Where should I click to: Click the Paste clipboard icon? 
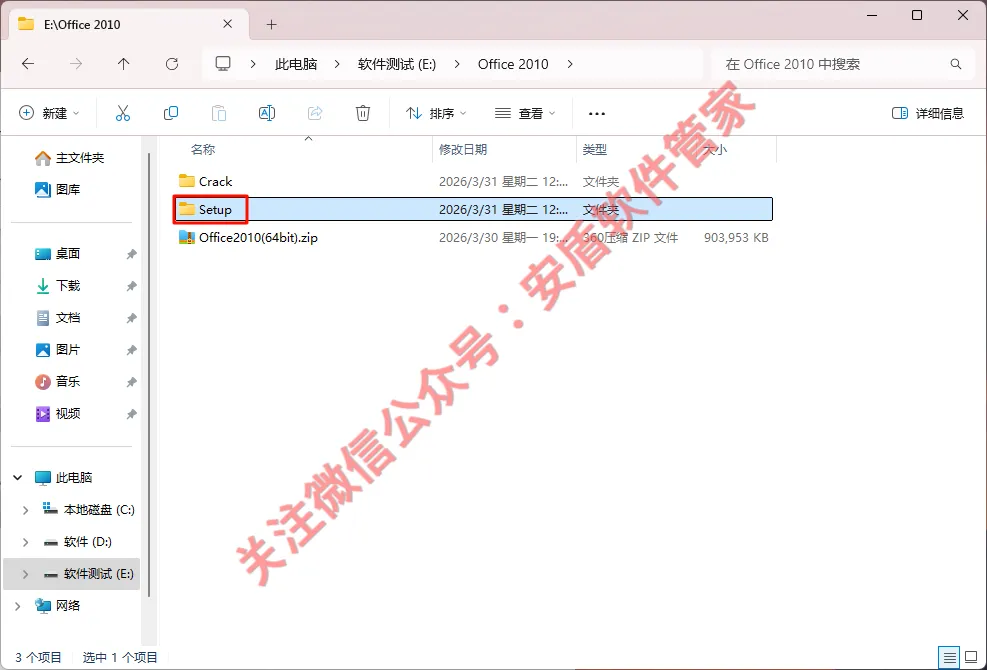(x=218, y=113)
